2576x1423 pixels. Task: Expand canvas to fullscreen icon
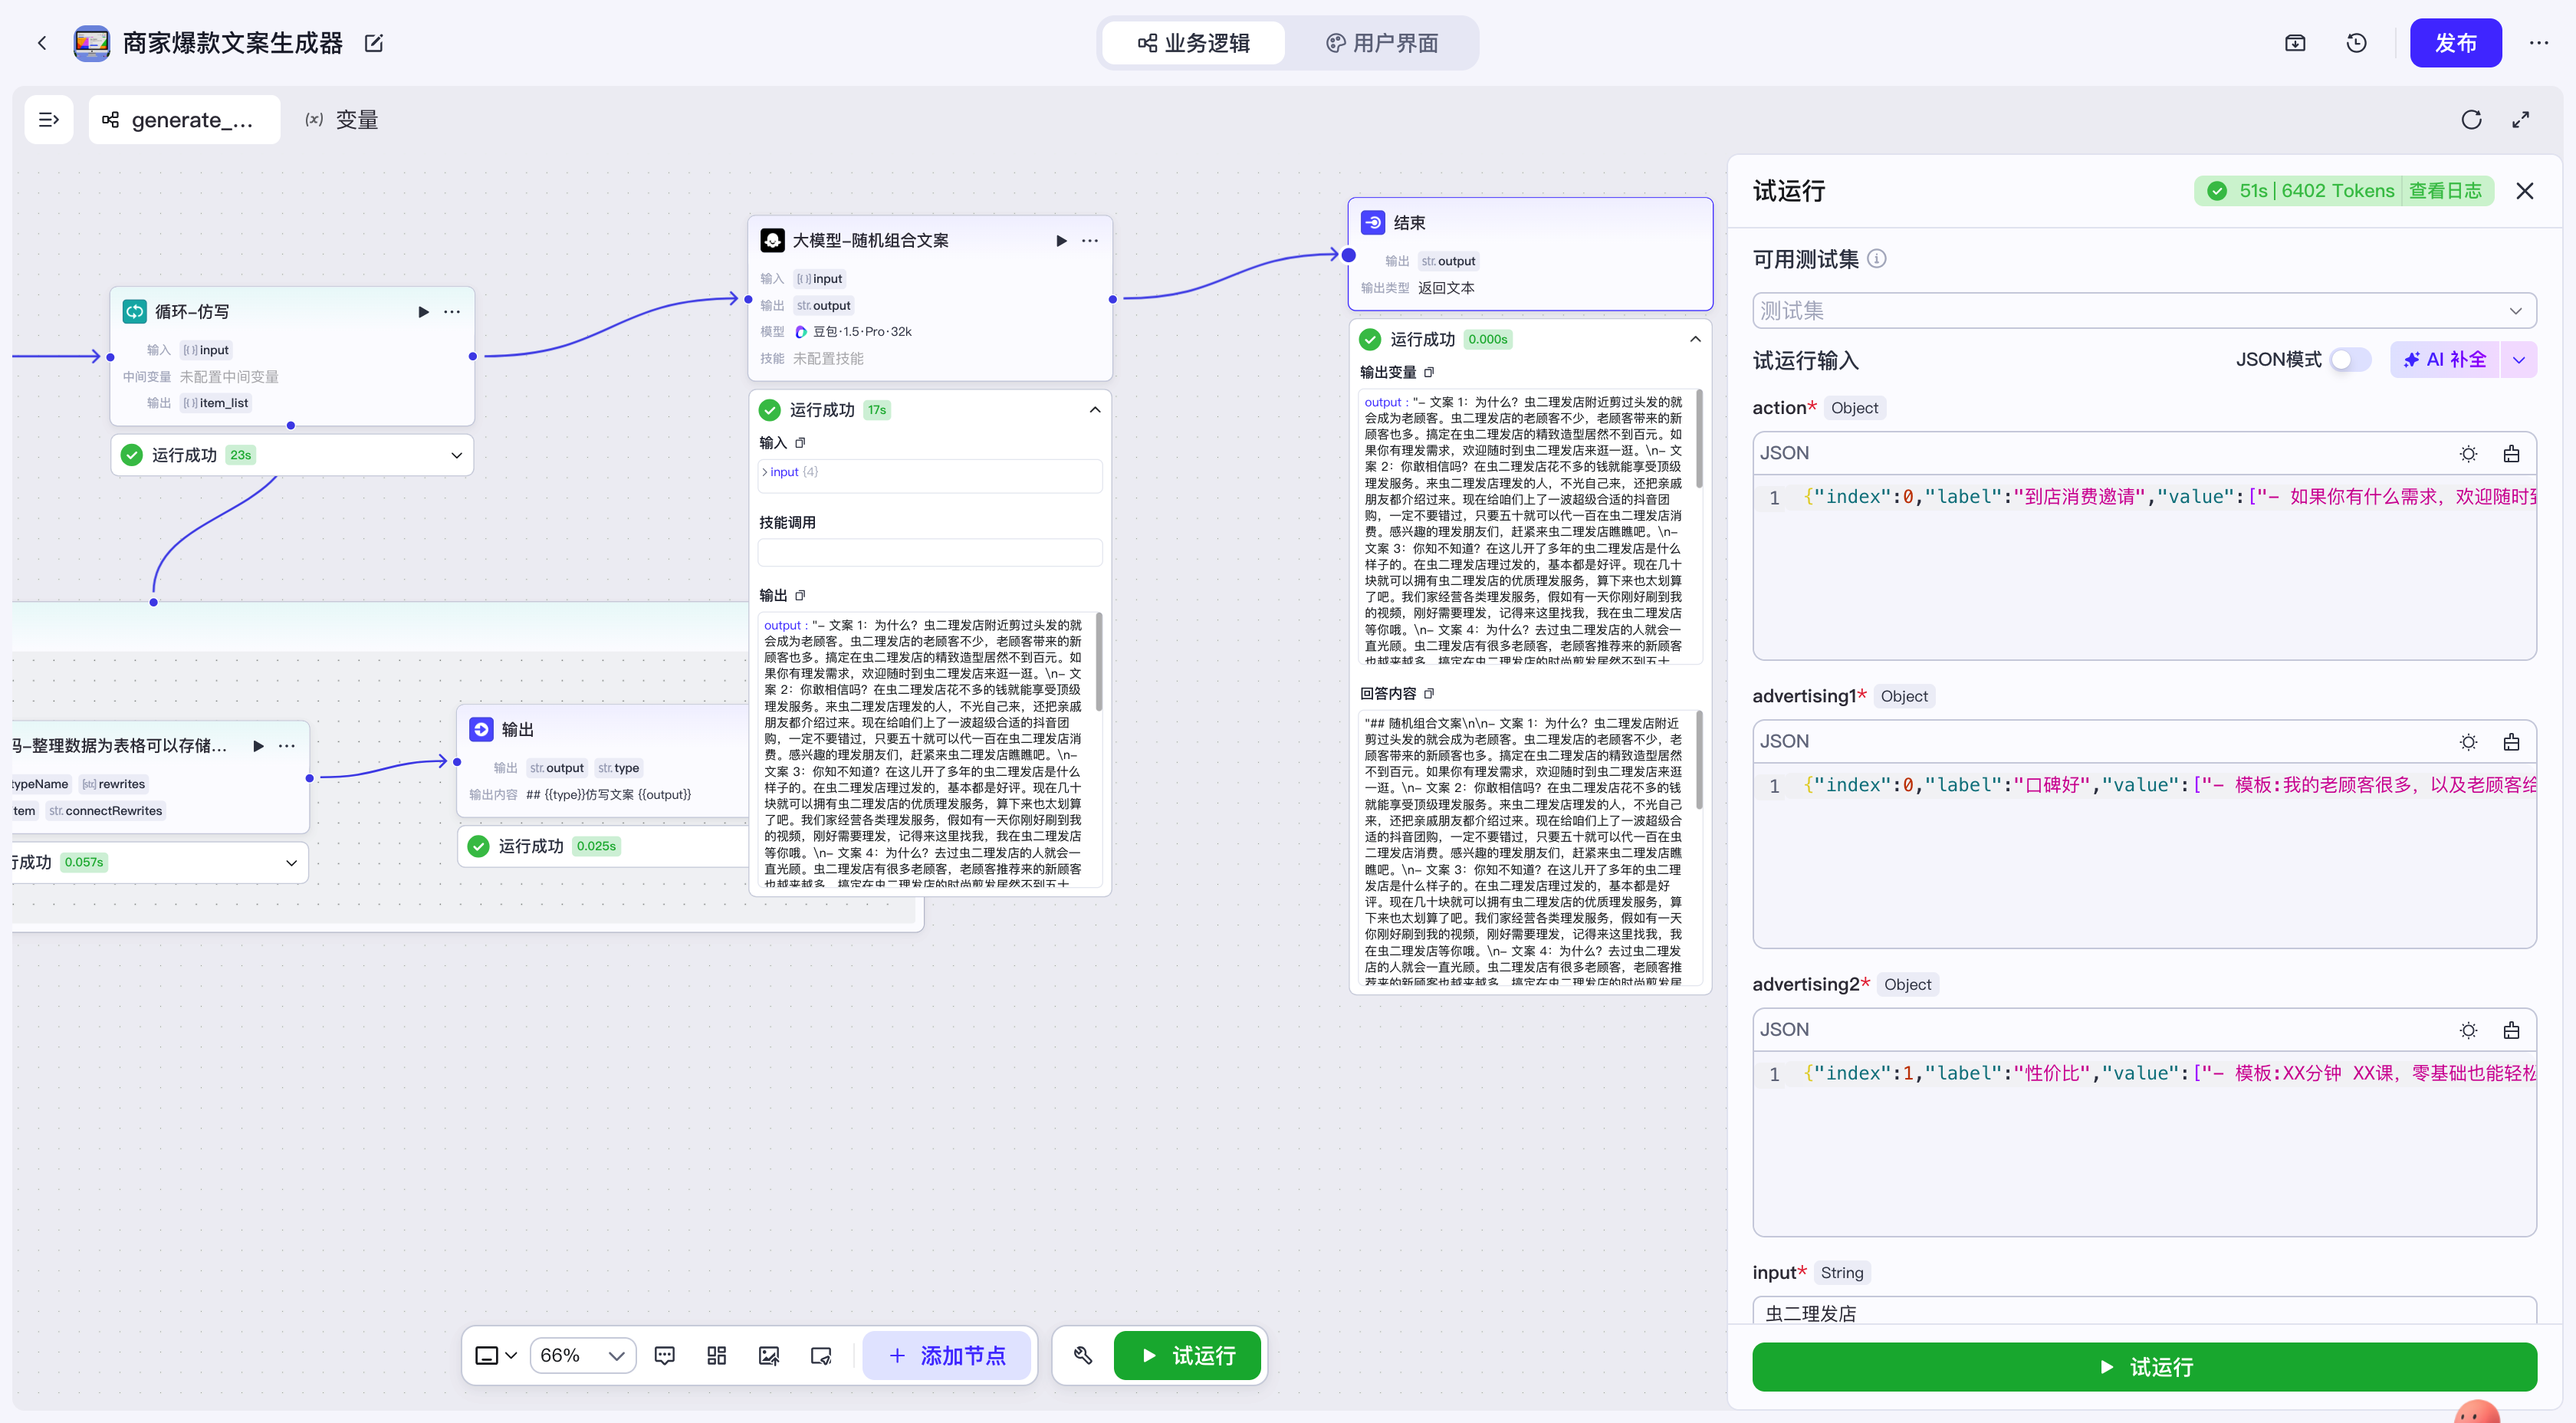2520,120
